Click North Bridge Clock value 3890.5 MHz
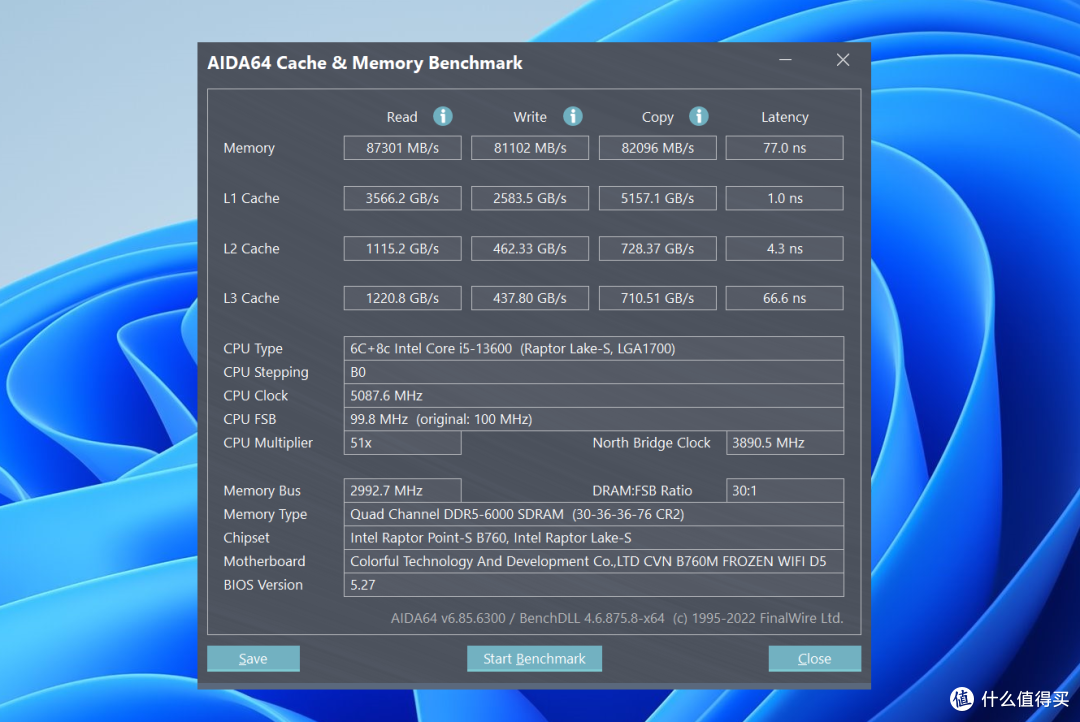 (x=785, y=443)
